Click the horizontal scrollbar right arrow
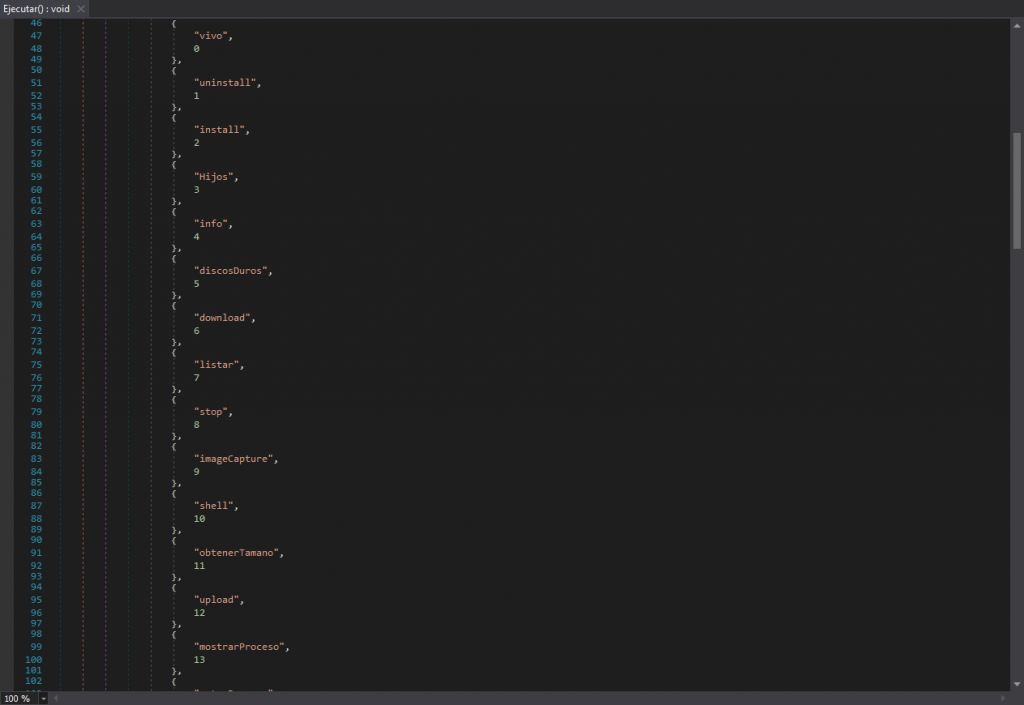 pyautogui.click(x=1002, y=698)
